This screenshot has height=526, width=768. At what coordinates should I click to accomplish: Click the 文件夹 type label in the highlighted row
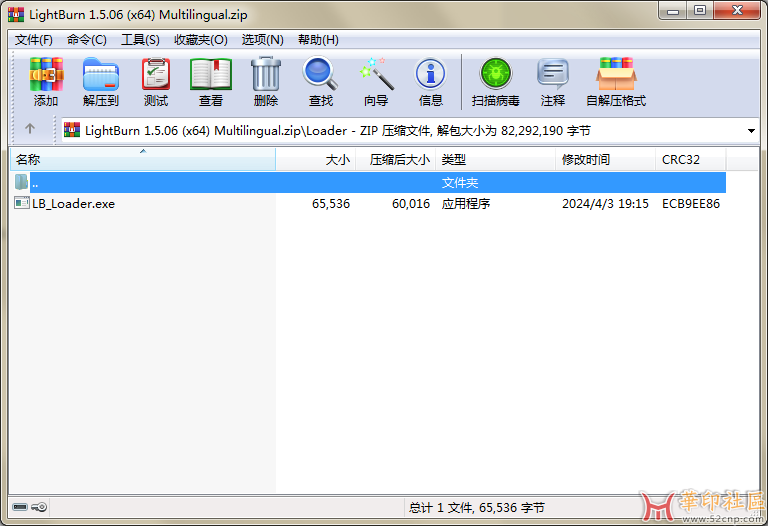[460, 183]
